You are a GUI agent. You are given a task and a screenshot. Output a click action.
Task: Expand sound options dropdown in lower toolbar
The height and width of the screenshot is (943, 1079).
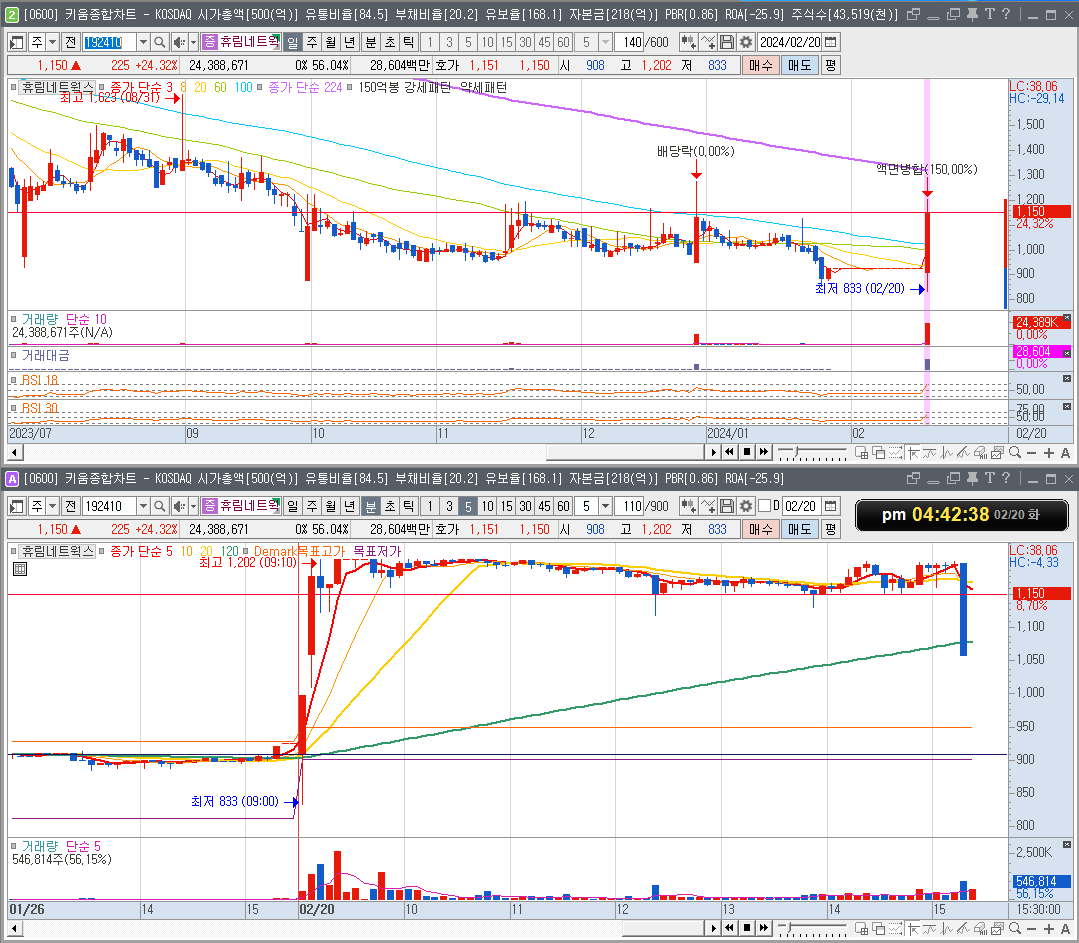[193, 507]
